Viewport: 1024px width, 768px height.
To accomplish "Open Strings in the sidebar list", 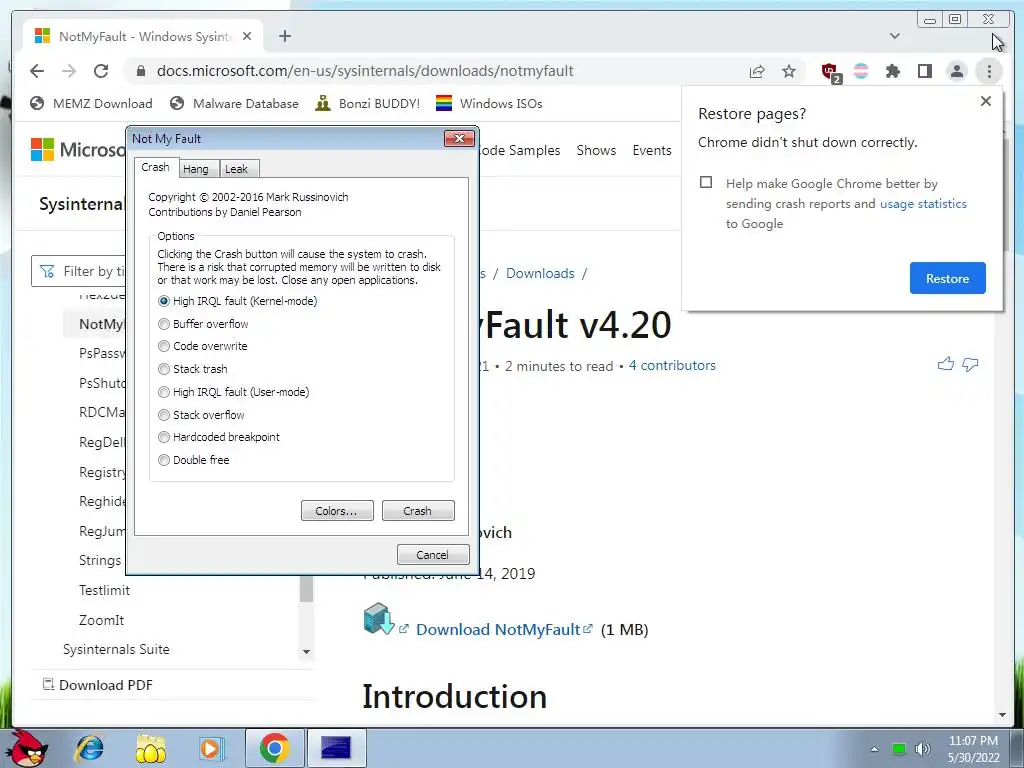I will pos(100,560).
